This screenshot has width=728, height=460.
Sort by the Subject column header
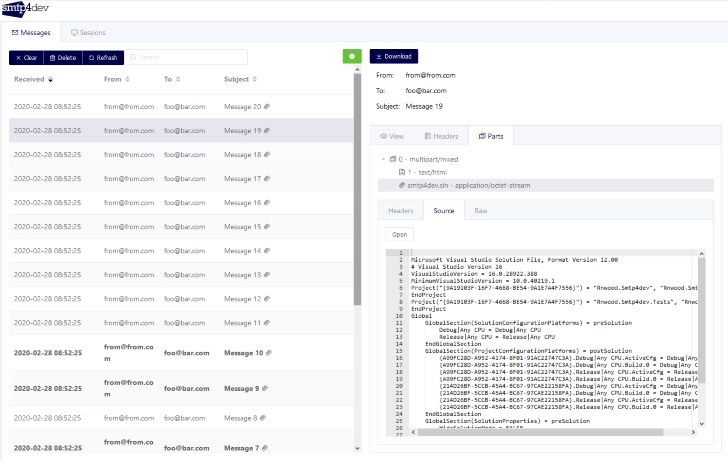pyautogui.click(x=236, y=79)
